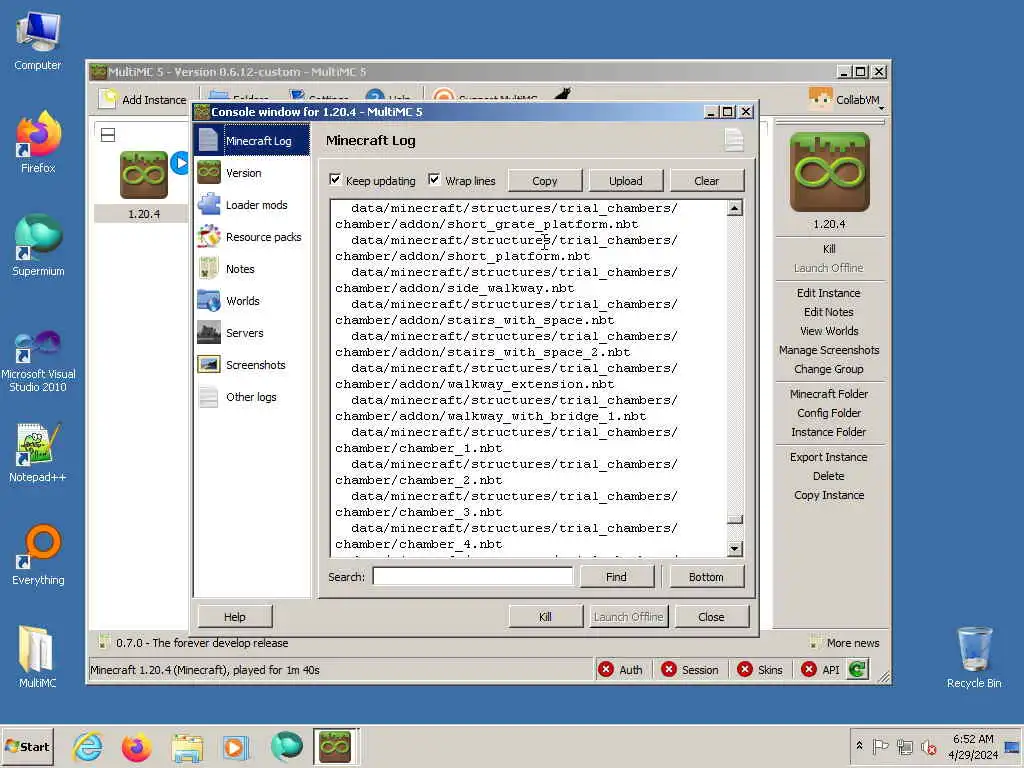Click the Windows Start button

[27, 746]
